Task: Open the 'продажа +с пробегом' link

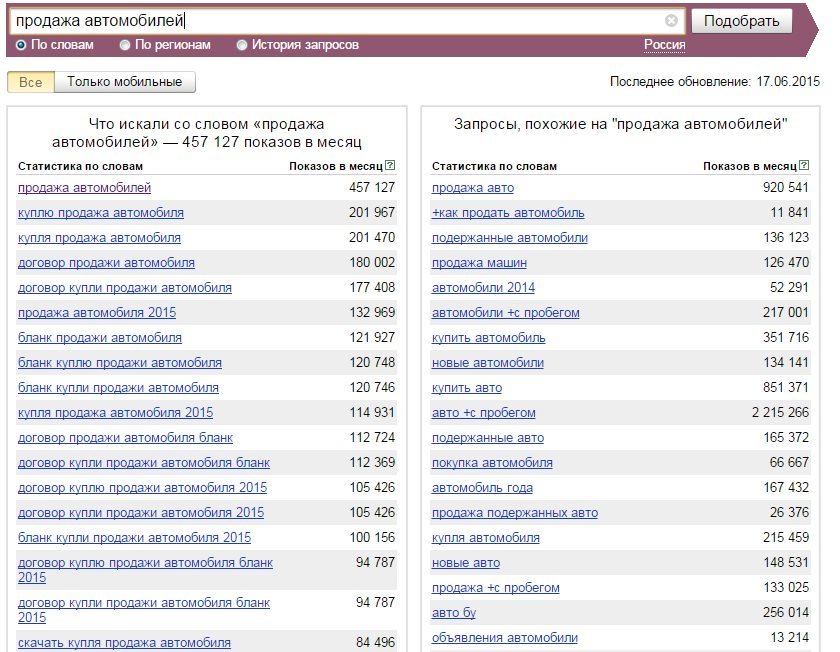Action: pos(496,588)
